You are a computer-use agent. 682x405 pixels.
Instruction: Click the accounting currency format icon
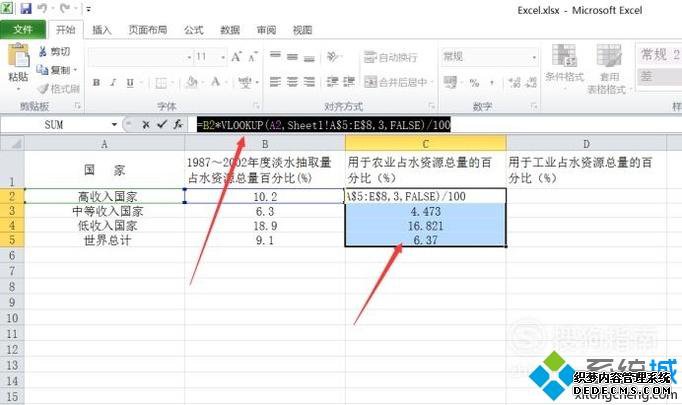[x=451, y=82]
